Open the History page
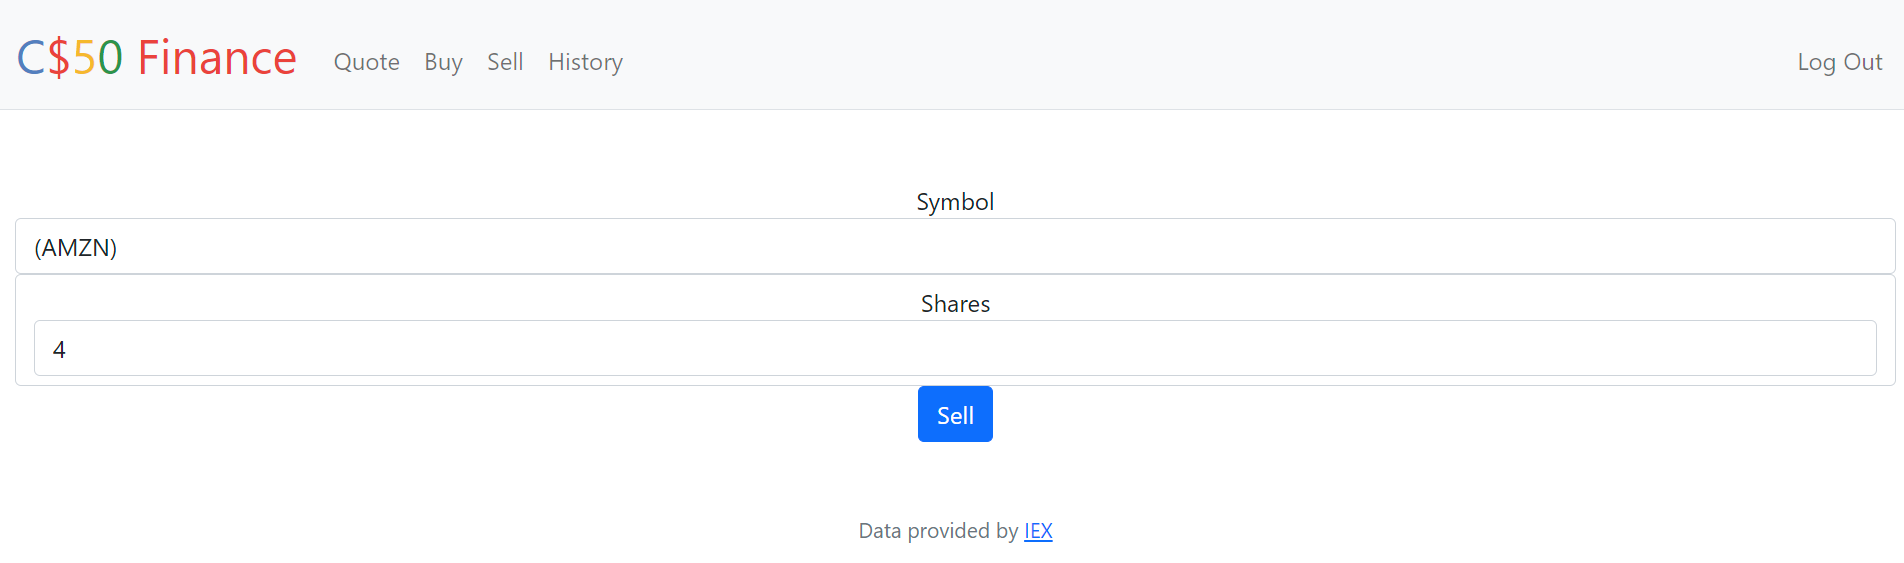1904x563 pixels. (x=585, y=62)
